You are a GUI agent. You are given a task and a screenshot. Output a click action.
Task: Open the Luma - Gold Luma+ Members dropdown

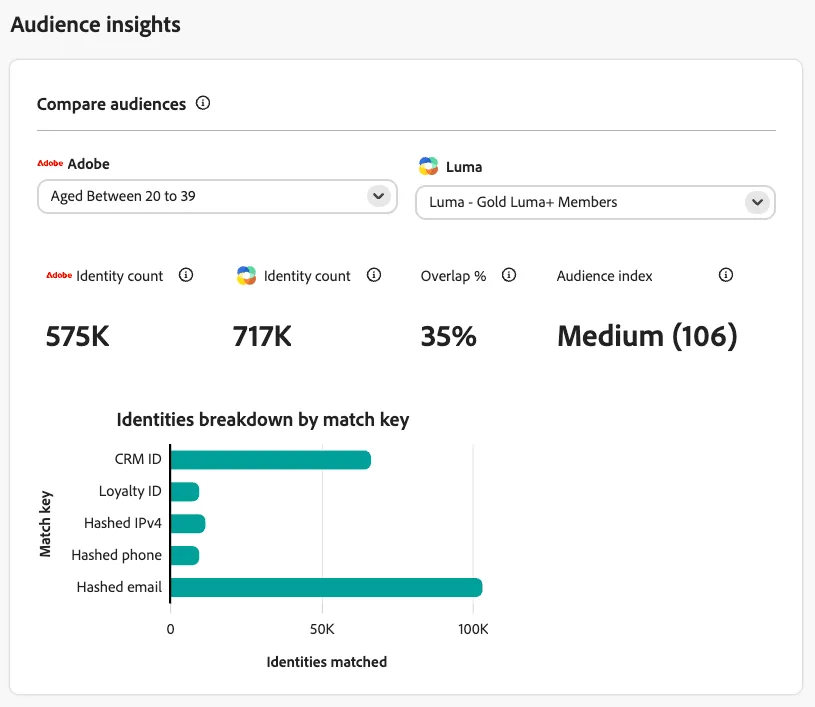[595, 202]
